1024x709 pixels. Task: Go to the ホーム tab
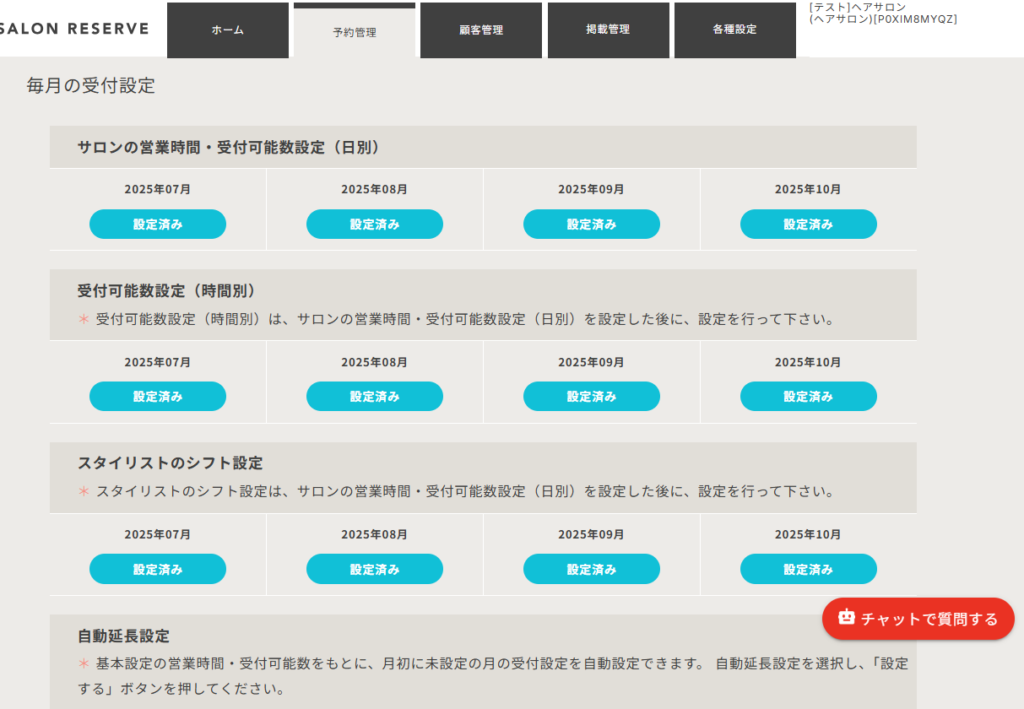227,30
